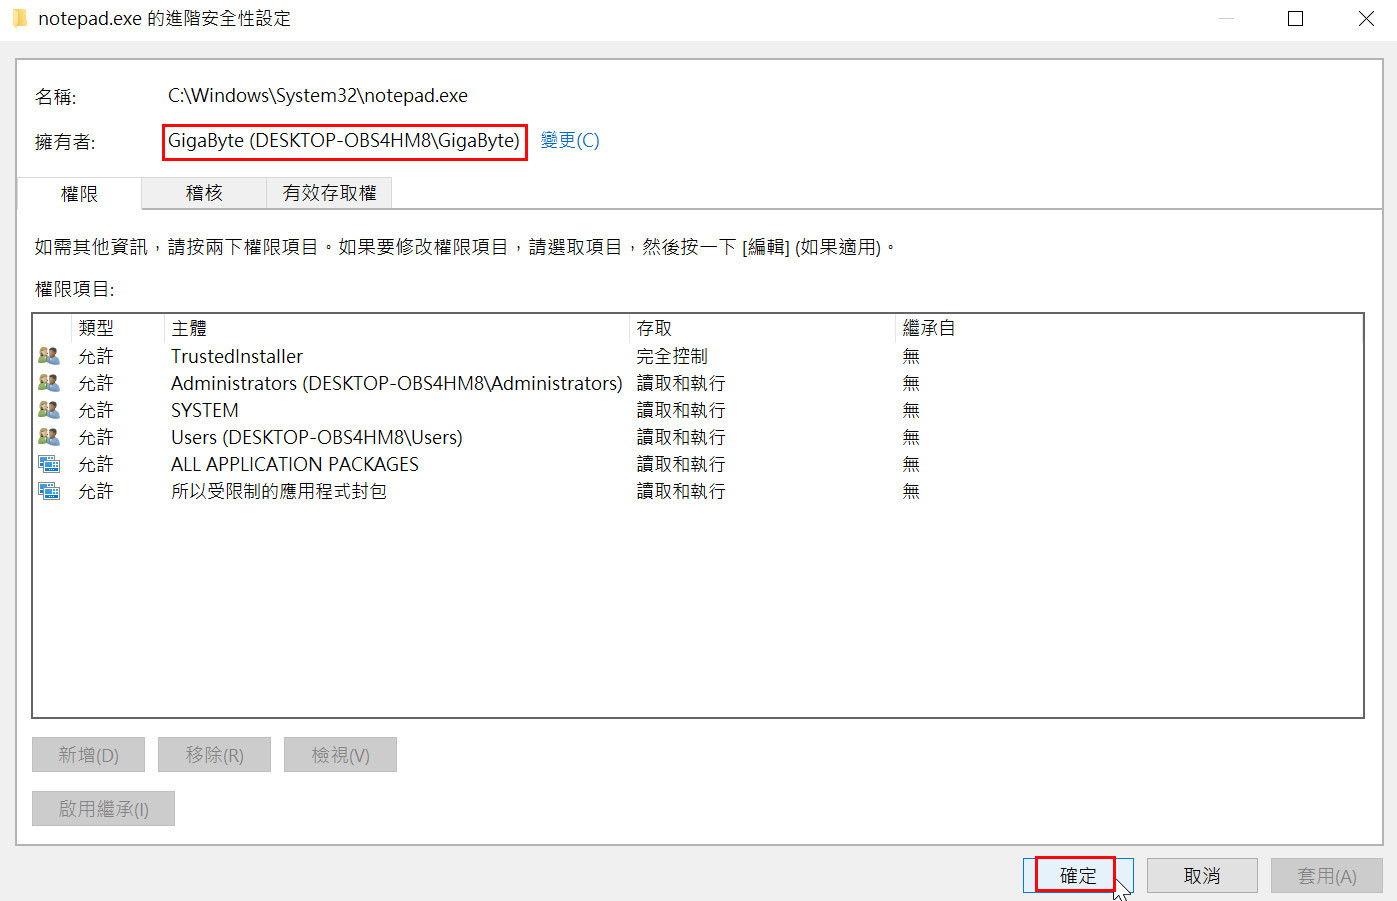
Task: Maximize the advanced security settings window
Action: pos(1295,18)
